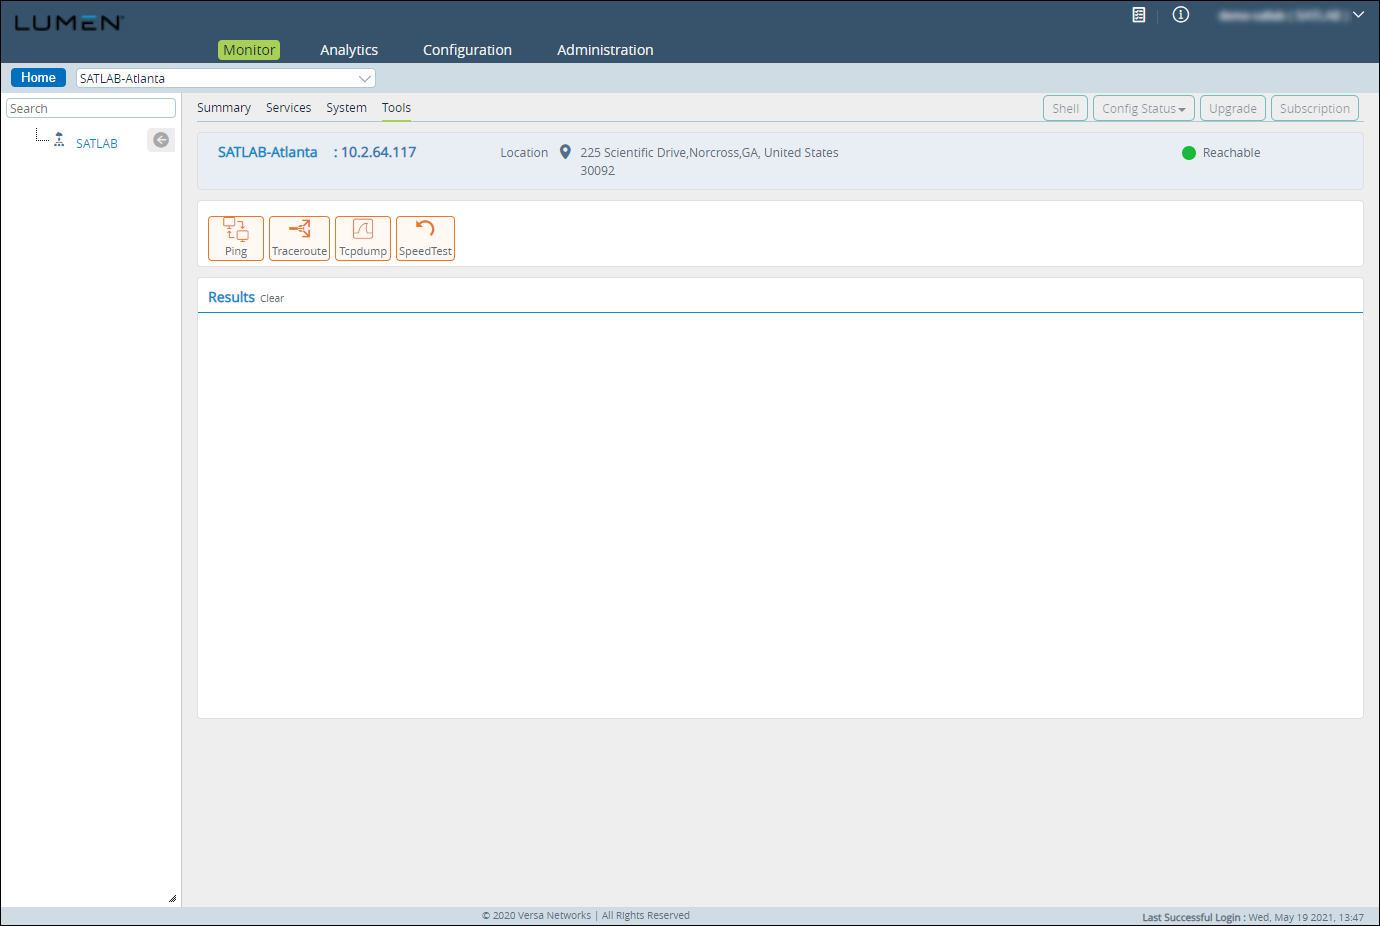This screenshot has height=926, width=1380.
Task: Run the SpeedTest tool
Action: (424, 238)
